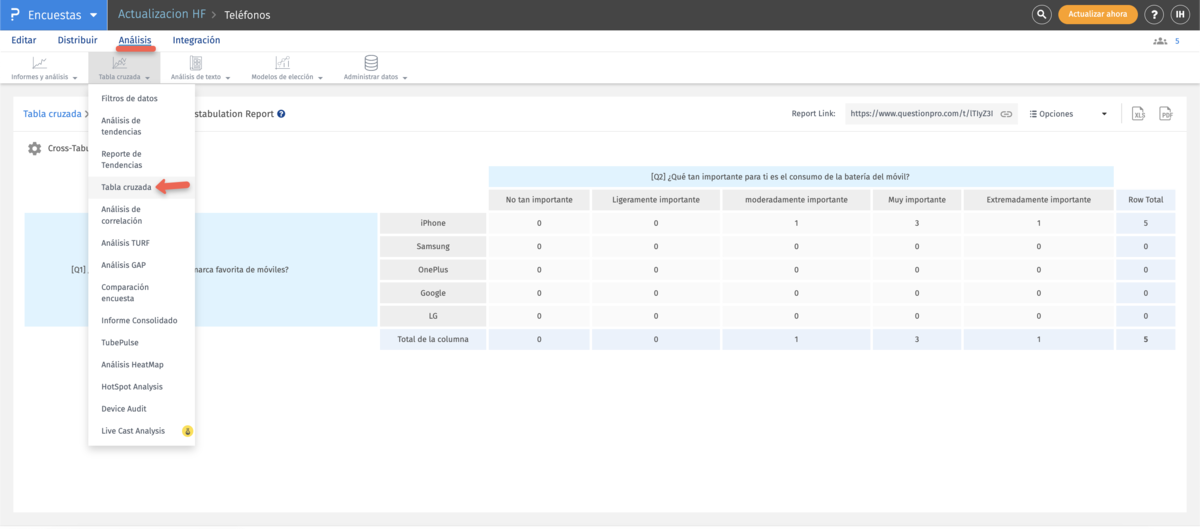The image size is (1200, 529).
Task: Open the IH user profile avatar
Action: (x=1181, y=15)
